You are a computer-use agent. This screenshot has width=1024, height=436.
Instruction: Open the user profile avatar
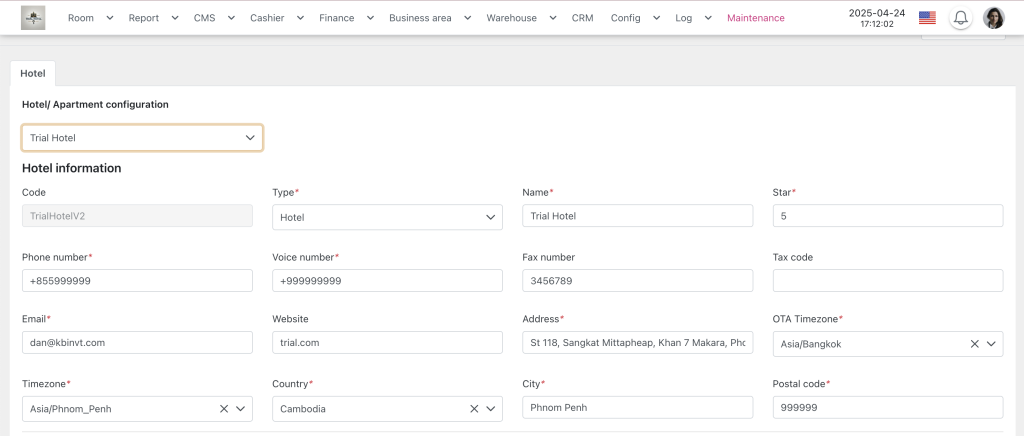point(993,18)
